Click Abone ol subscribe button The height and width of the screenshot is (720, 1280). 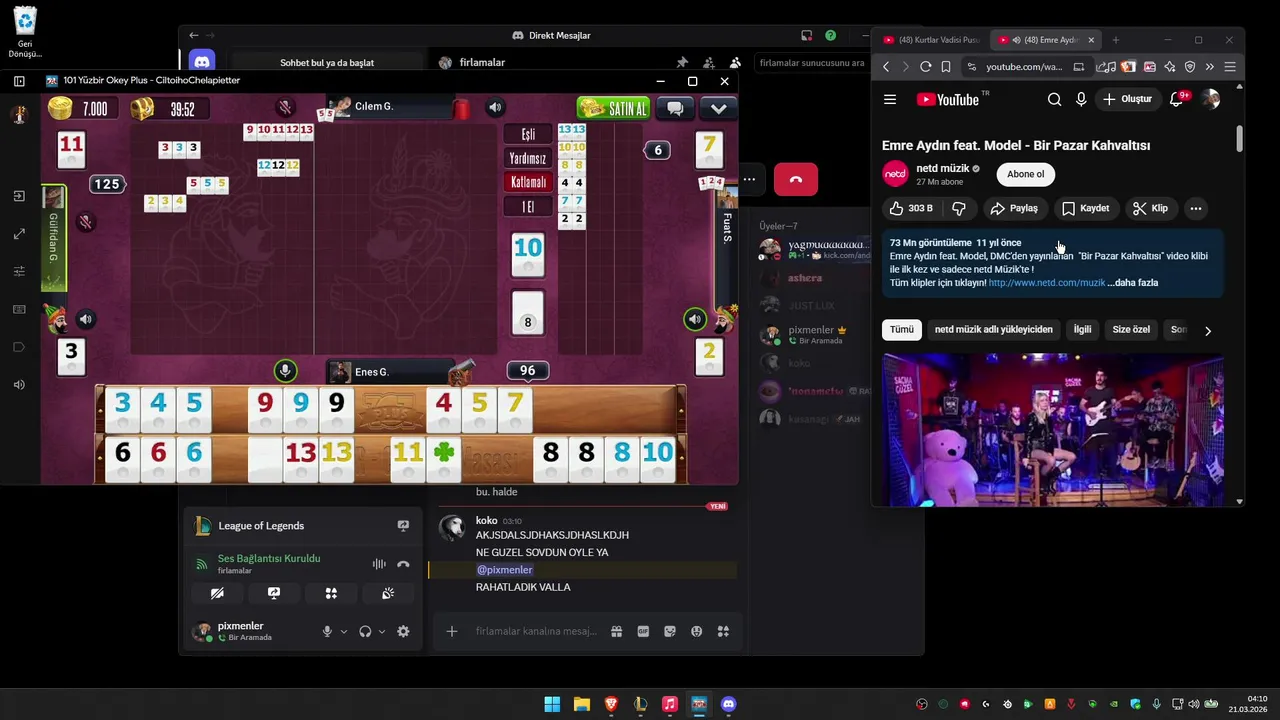[1025, 174]
